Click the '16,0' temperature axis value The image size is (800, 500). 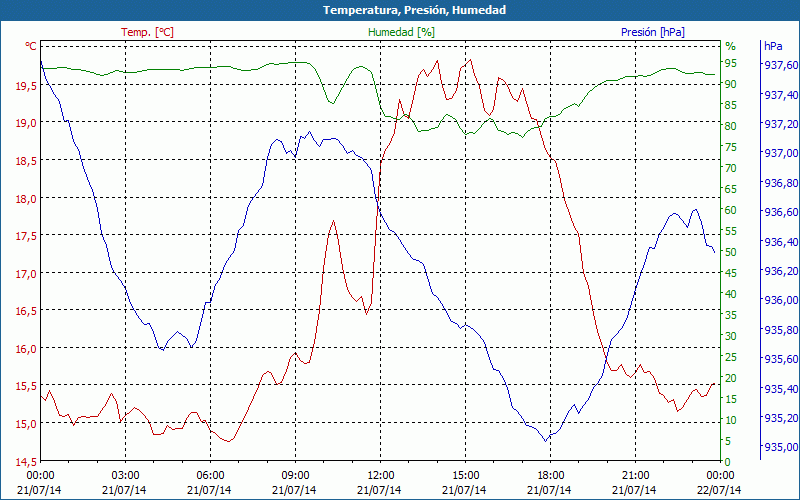(26, 350)
